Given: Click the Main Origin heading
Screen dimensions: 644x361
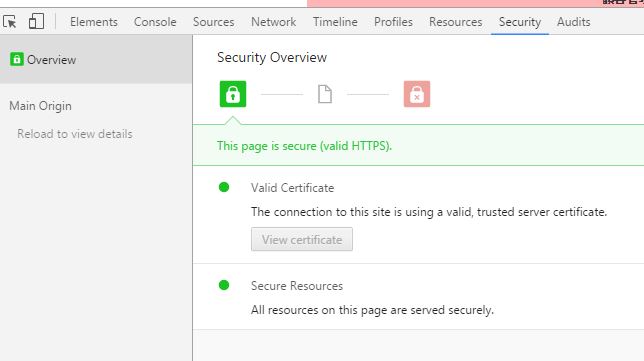Looking at the screenshot, I should coord(40,106).
